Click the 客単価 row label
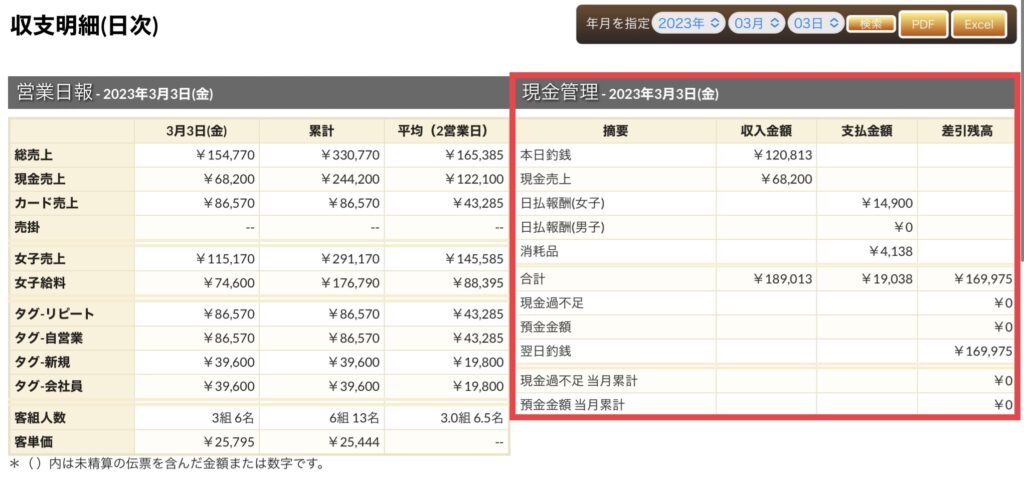Viewport: 1024px width, 477px height. pos(37,441)
